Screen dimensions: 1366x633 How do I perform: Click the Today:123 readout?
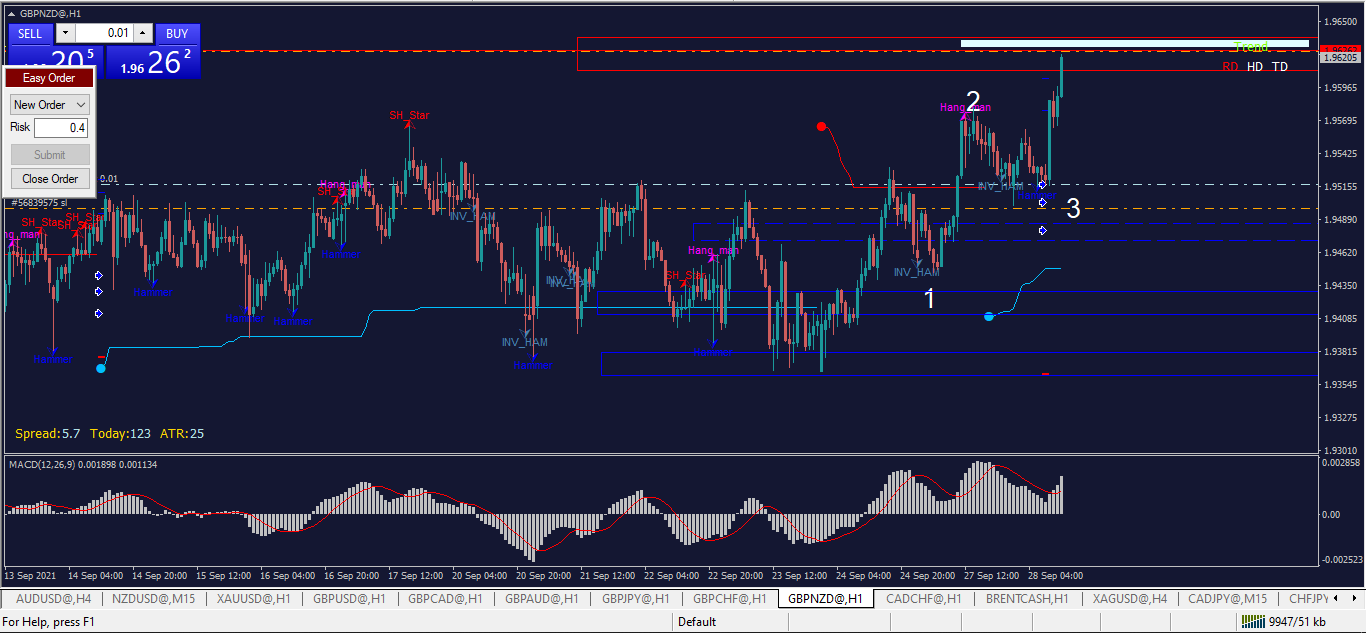click(120, 434)
